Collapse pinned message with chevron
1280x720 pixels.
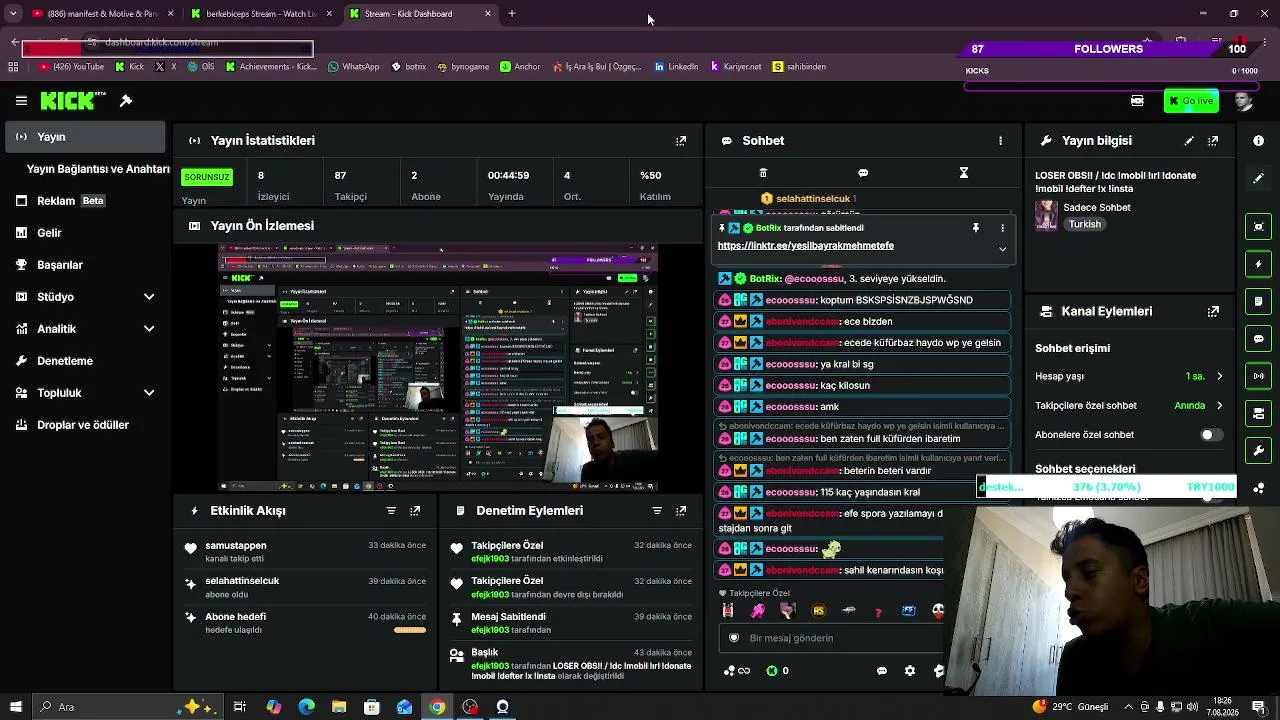(1002, 249)
